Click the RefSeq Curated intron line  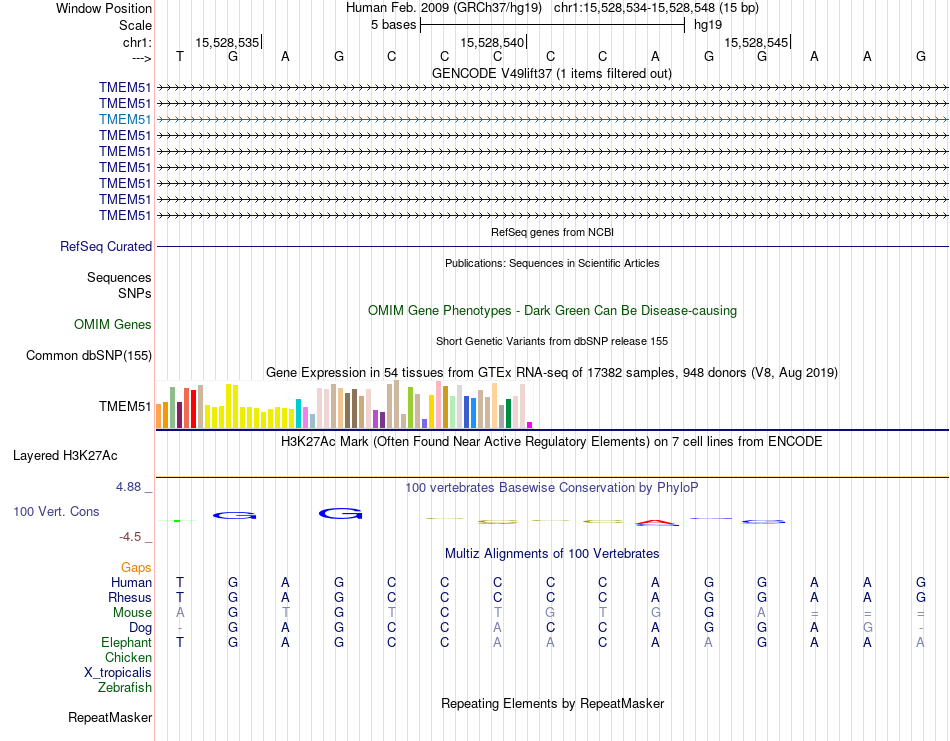tap(552, 247)
